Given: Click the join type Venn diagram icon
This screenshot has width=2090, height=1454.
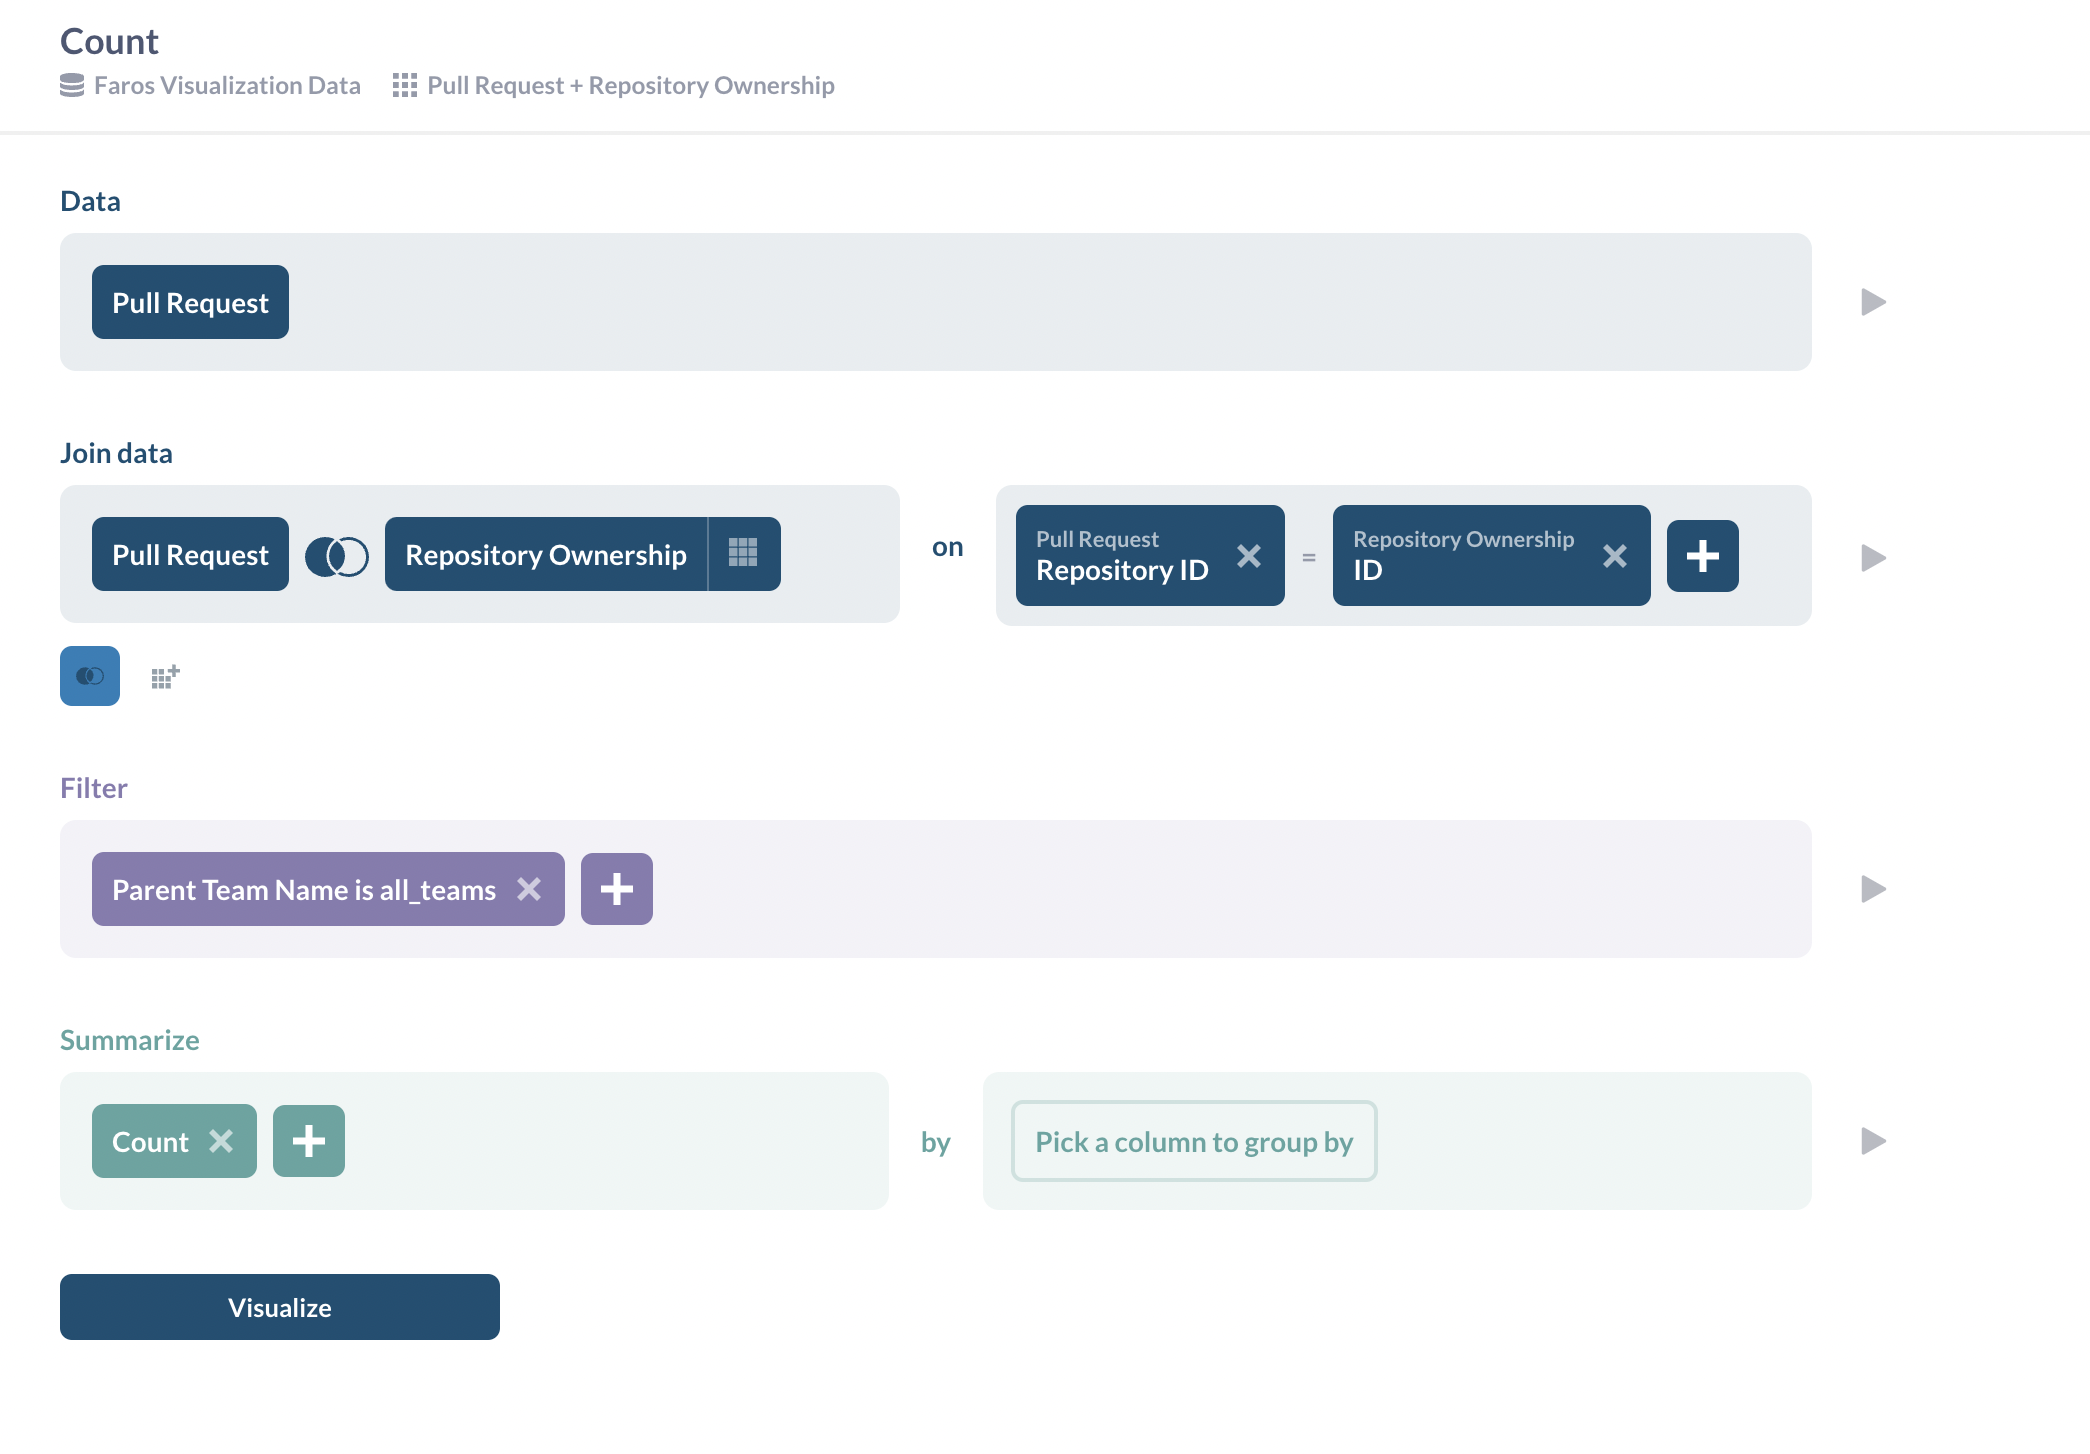Looking at the screenshot, I should click(x=337, y=556).
